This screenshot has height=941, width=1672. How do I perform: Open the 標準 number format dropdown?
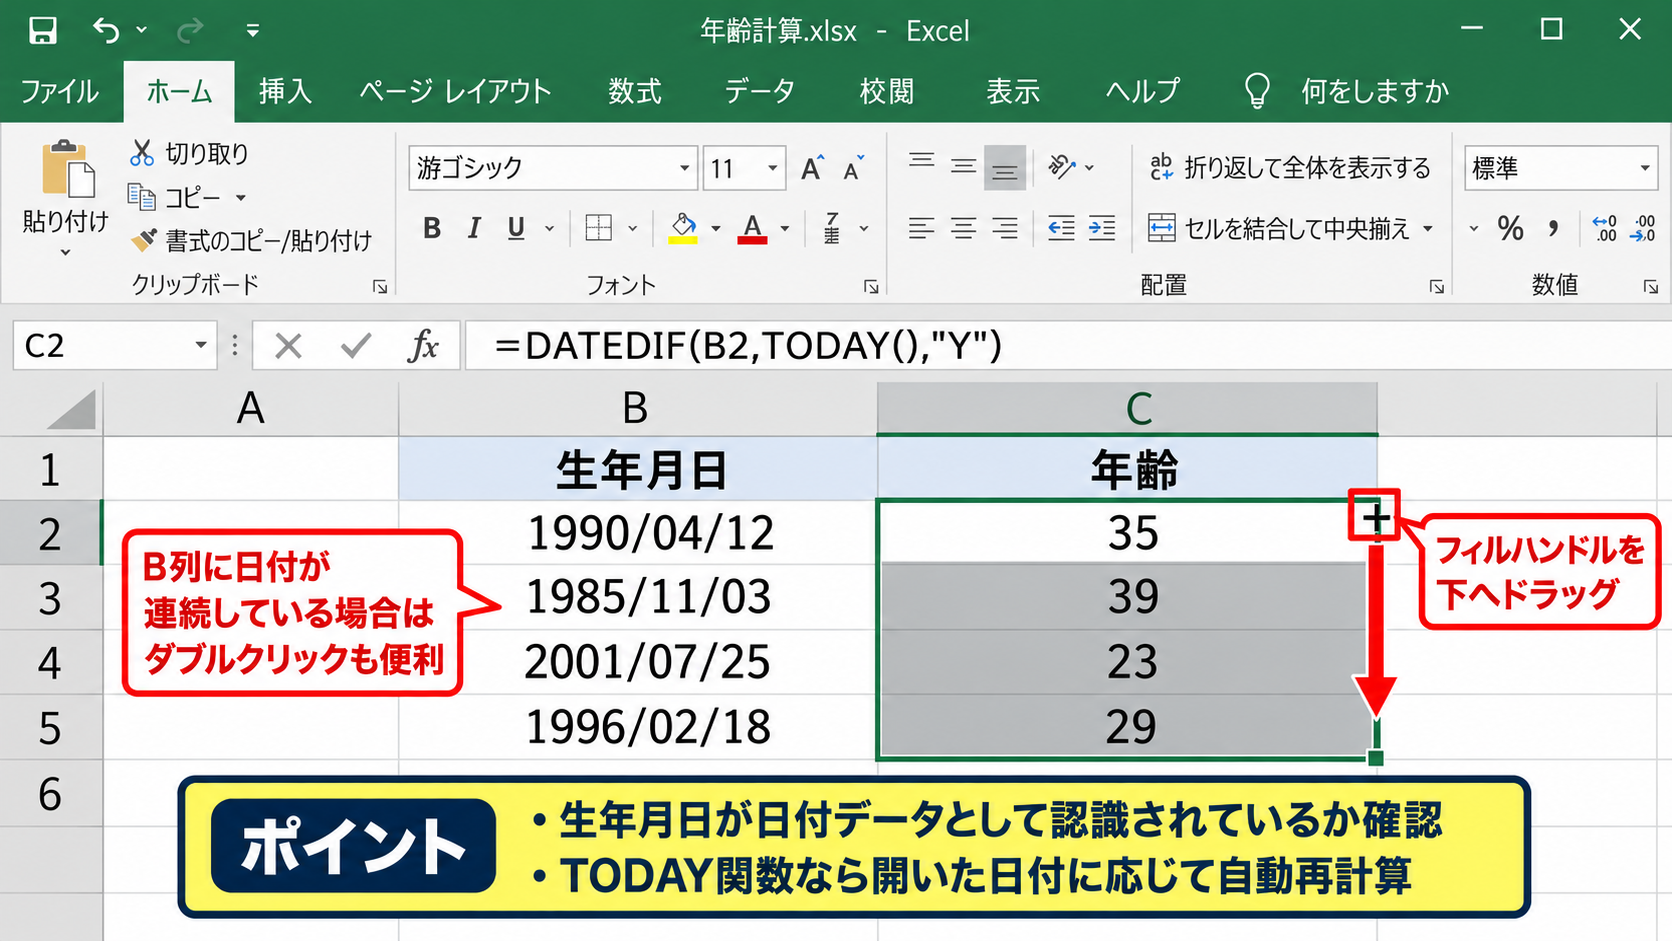(1644, 168)
